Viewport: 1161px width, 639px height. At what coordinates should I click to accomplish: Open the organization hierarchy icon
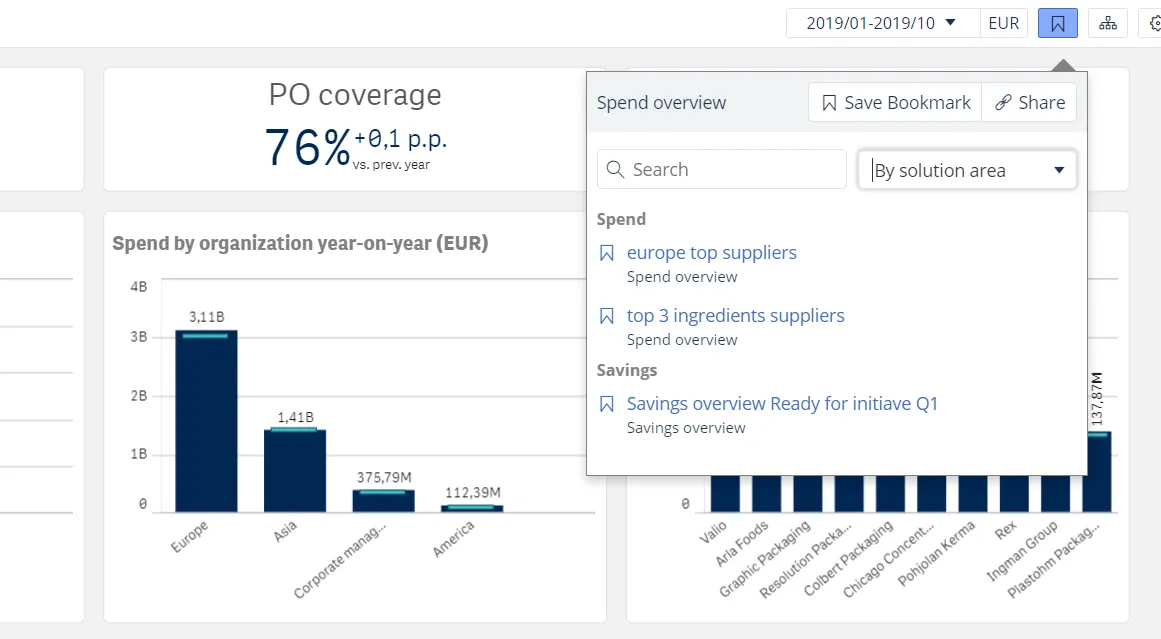click(1108, 23)
